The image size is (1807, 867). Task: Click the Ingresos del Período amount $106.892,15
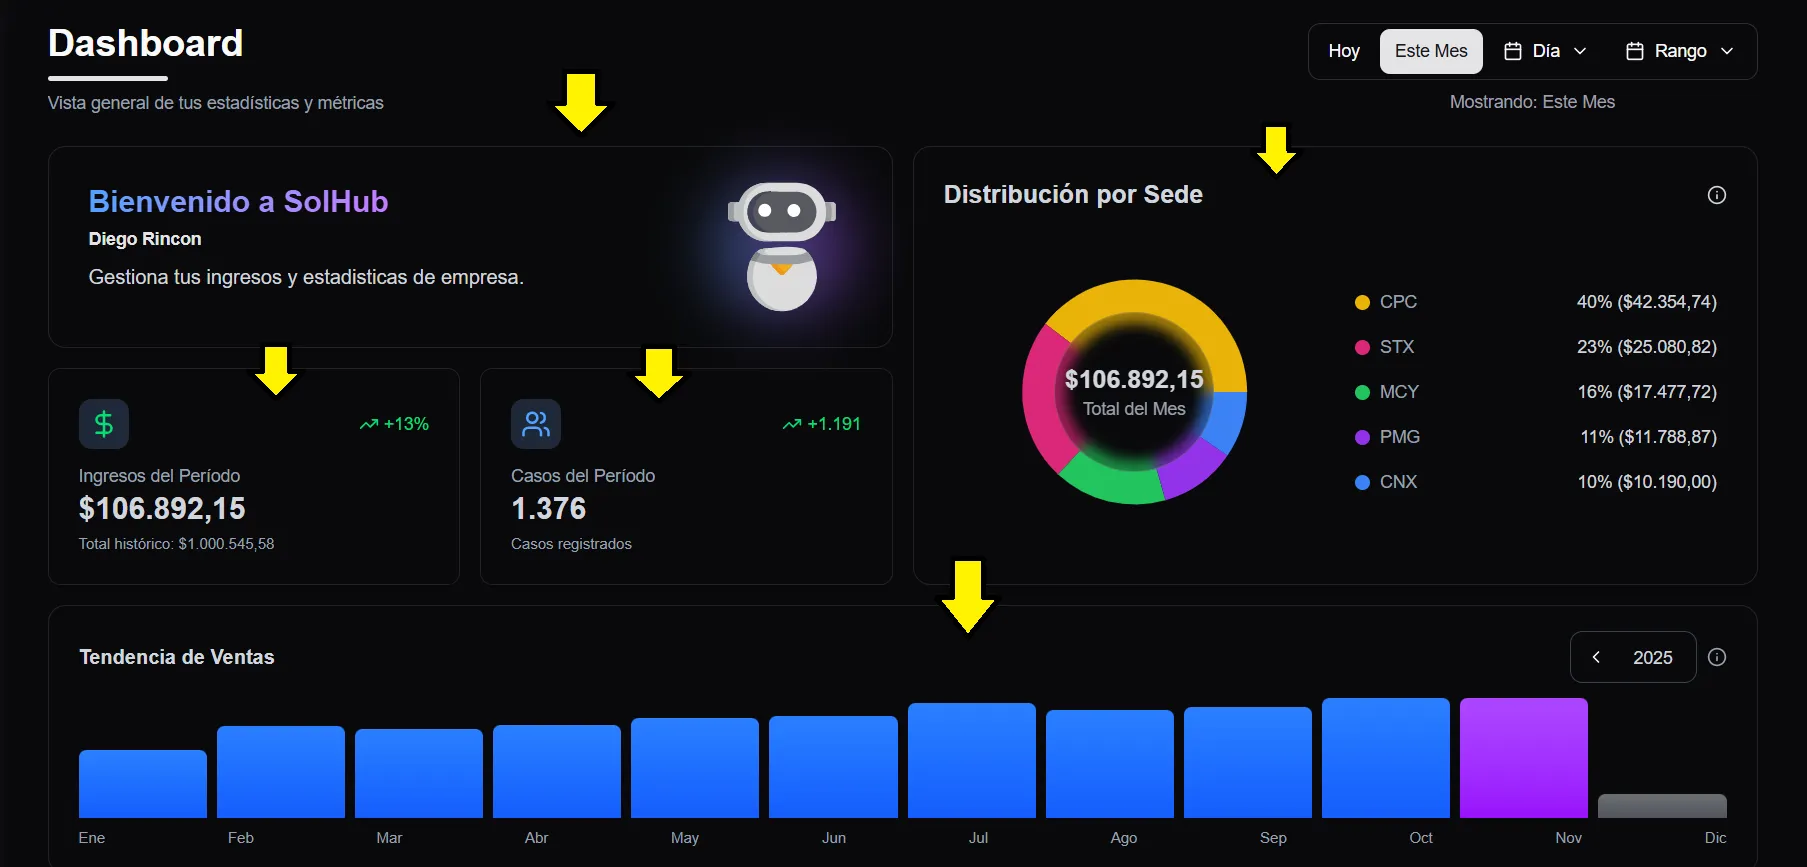[x=162, y=509]
